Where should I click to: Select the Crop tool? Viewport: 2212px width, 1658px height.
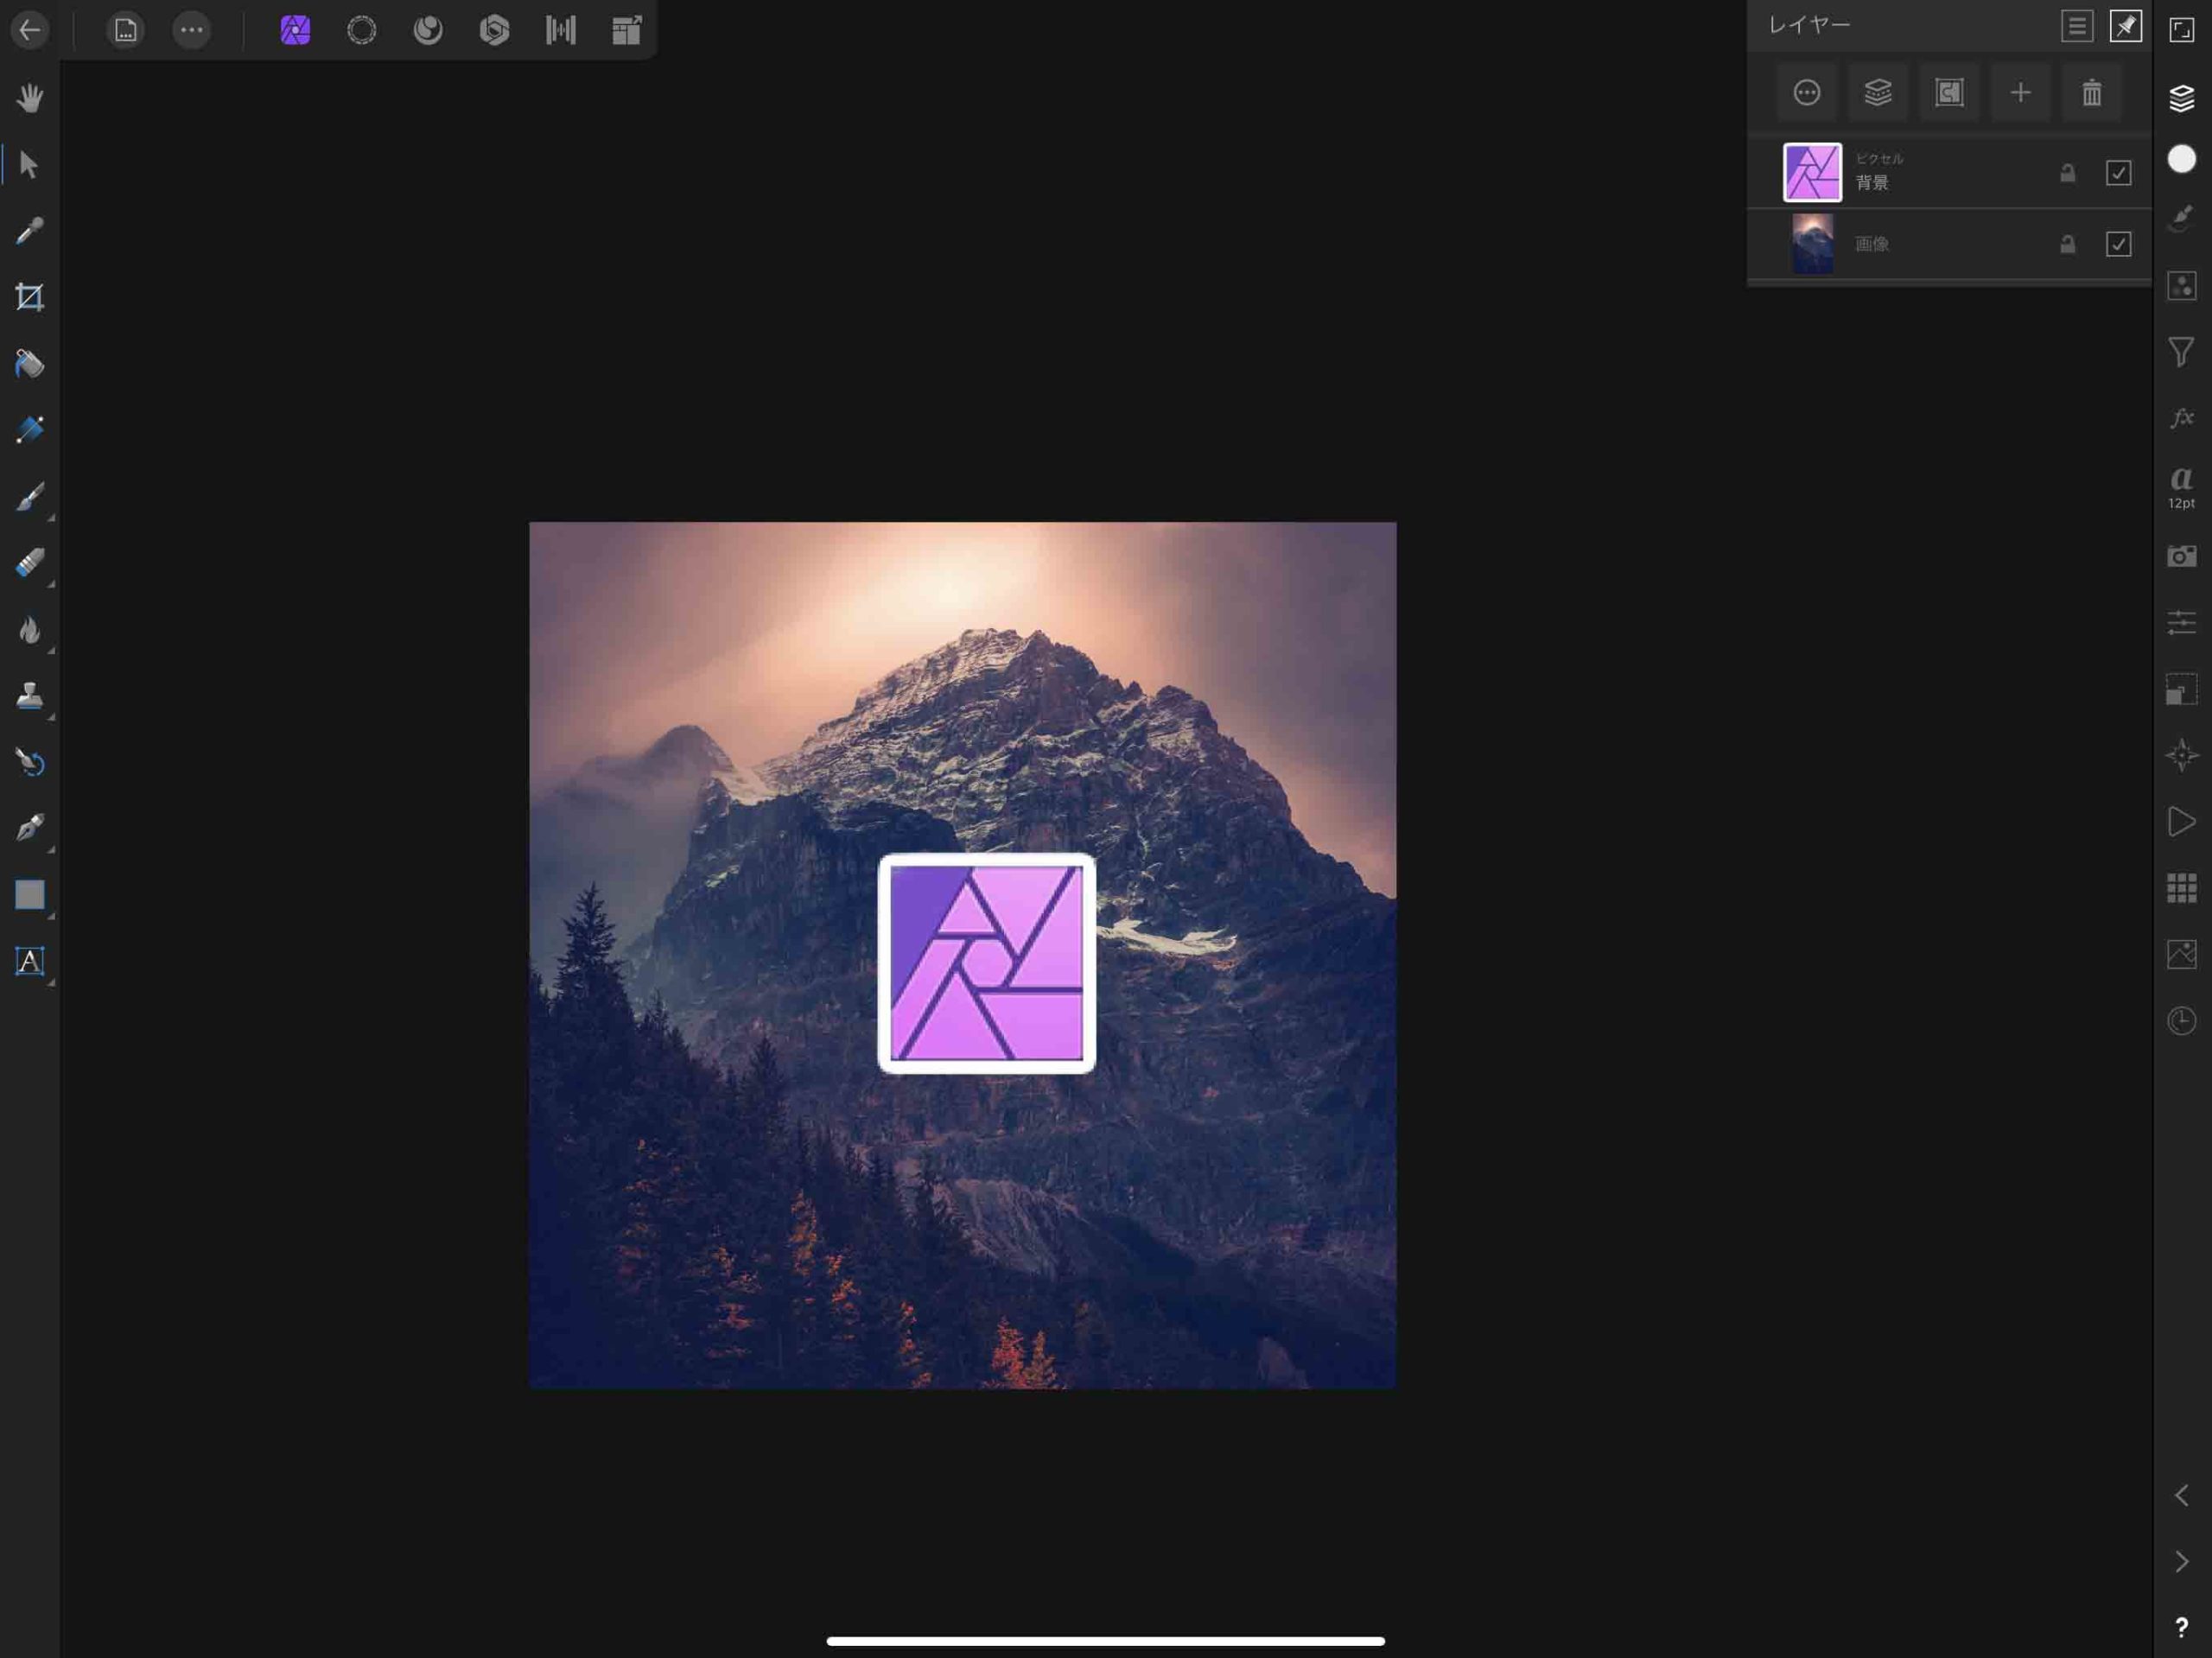(x=30, y=297)
